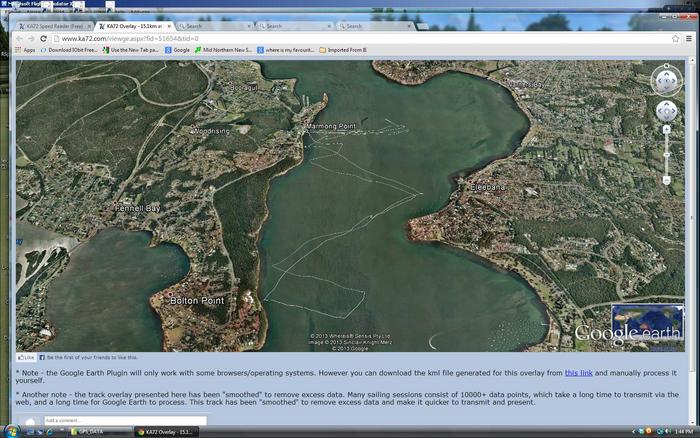Click the Eleebana map label
The width and height of the screenshot is (700, 438).
point(488,188)
